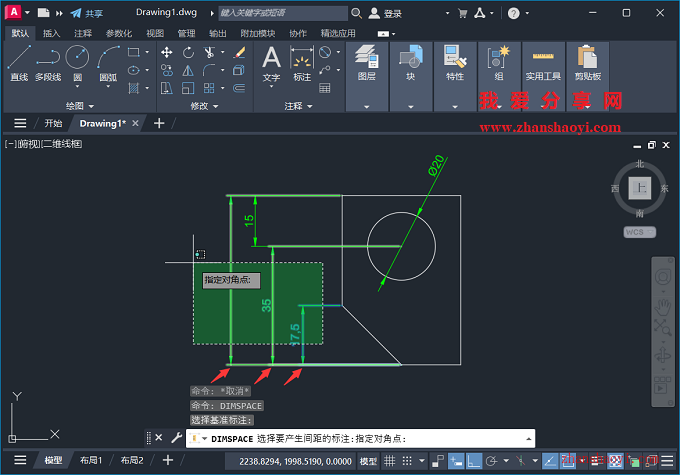This screenshot has width=680, height=475.
Task: Select the Mirror tool
Action: tap(188, 70)
